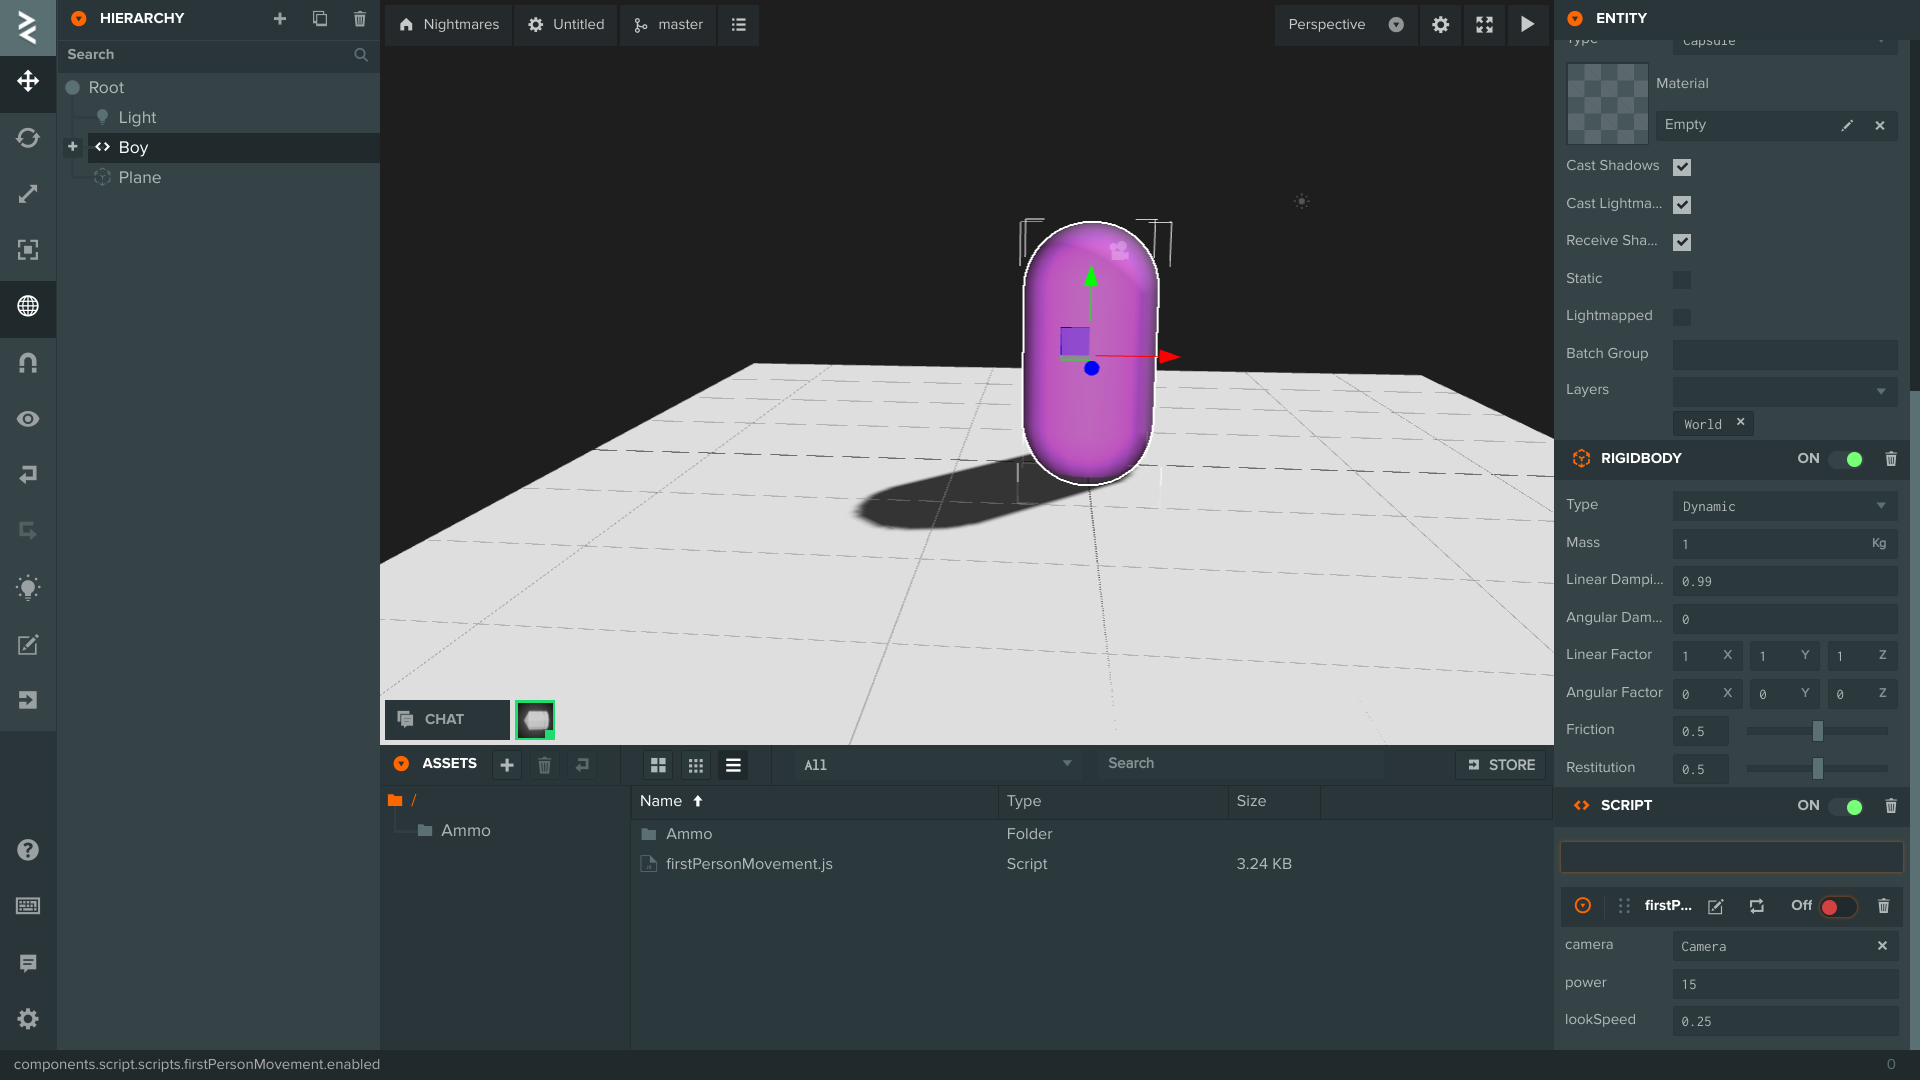Screen dimensions: 1920x1080
Task: Edit firstPersonMovement script with pencil icon
Action: point(1715,906)
